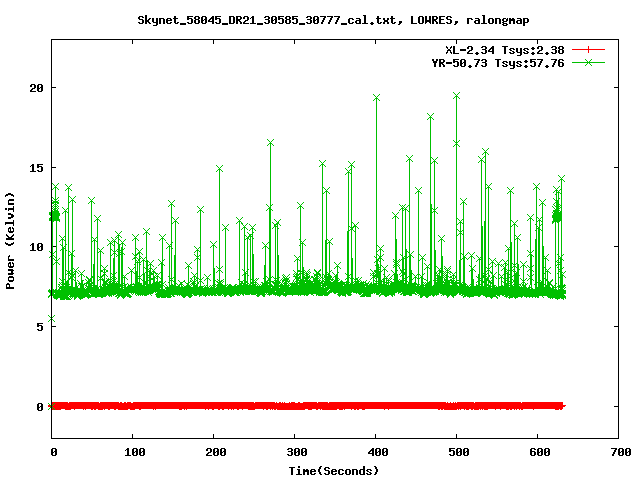Click the x-axis tick label 700

click(x=621, y=452)
